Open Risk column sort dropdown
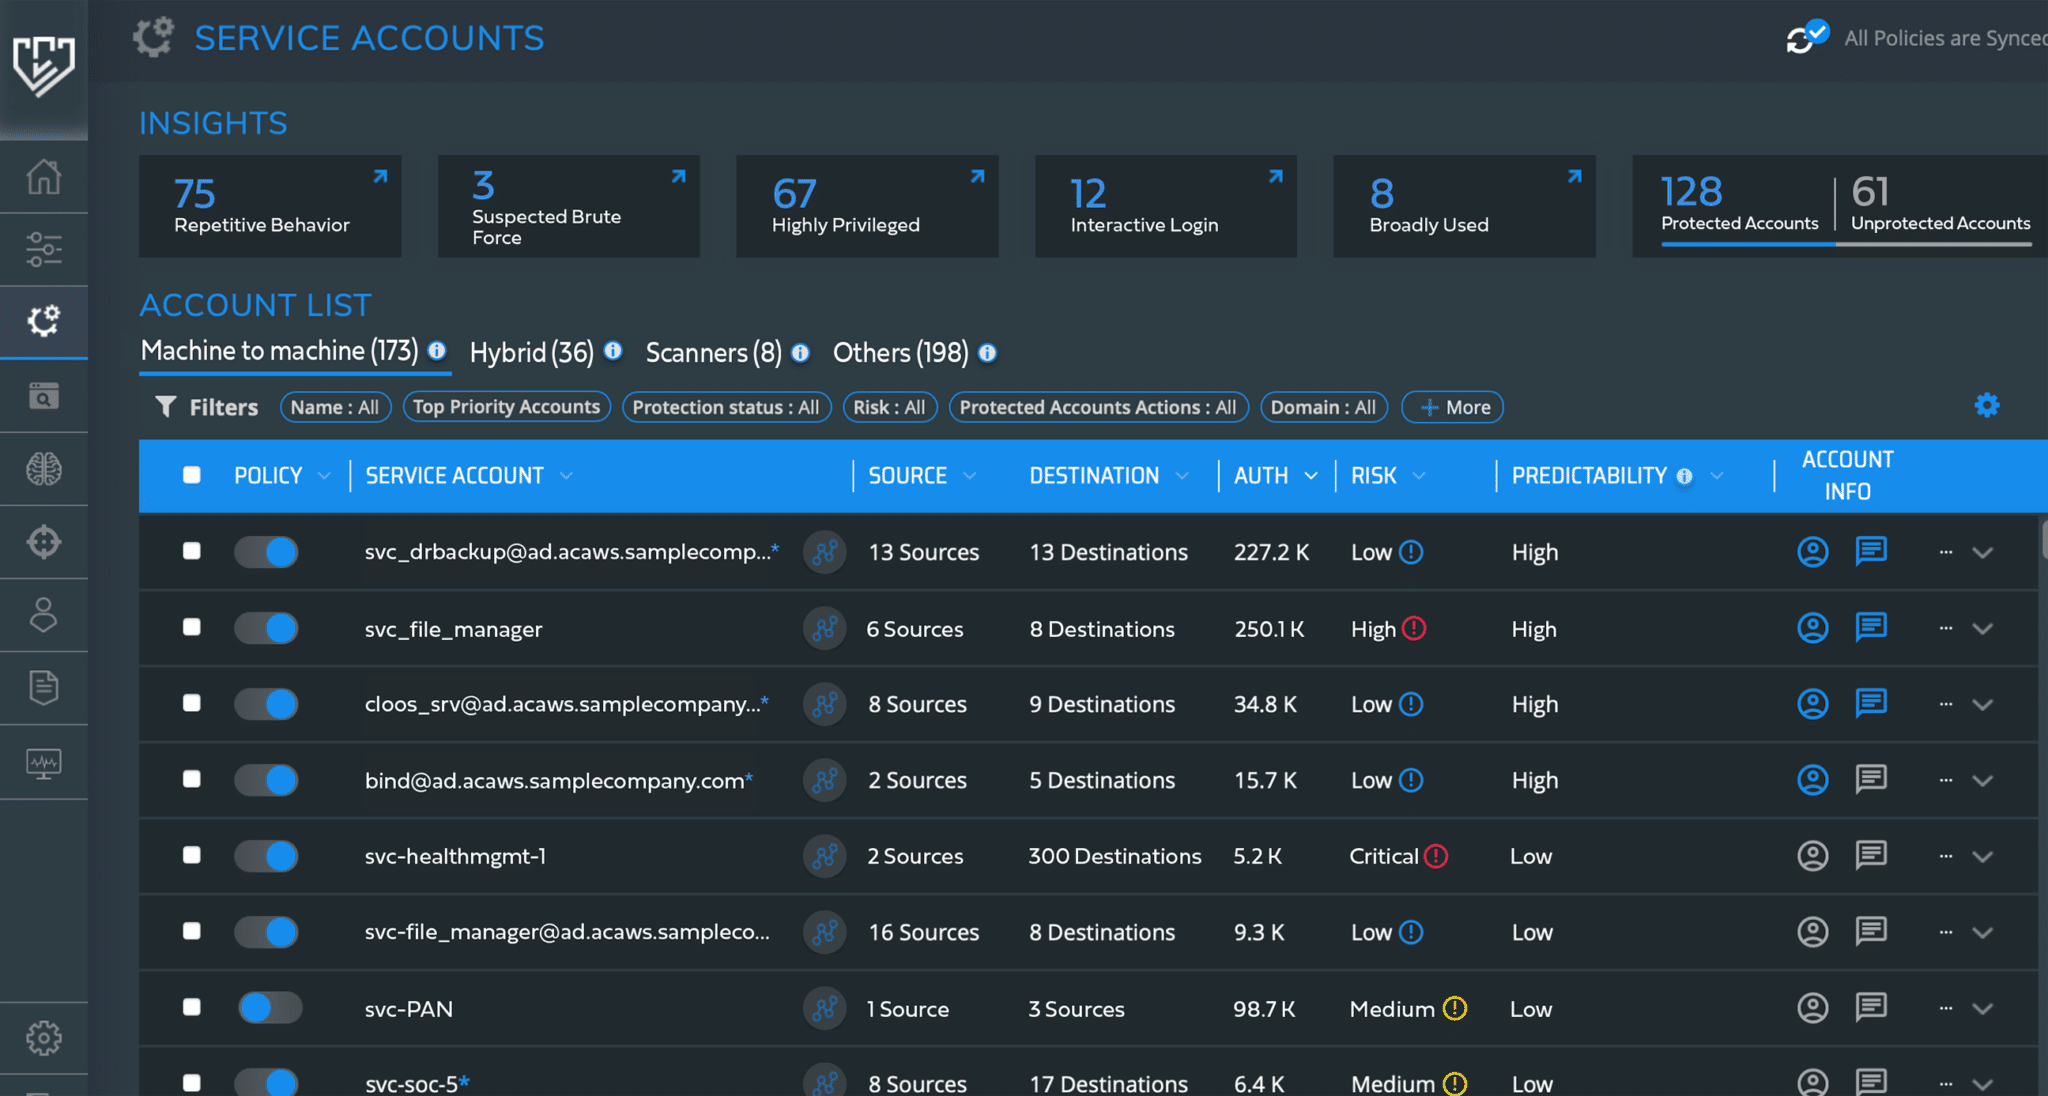Screen dimensions: 2048x1096 [x=1419, y=476]
